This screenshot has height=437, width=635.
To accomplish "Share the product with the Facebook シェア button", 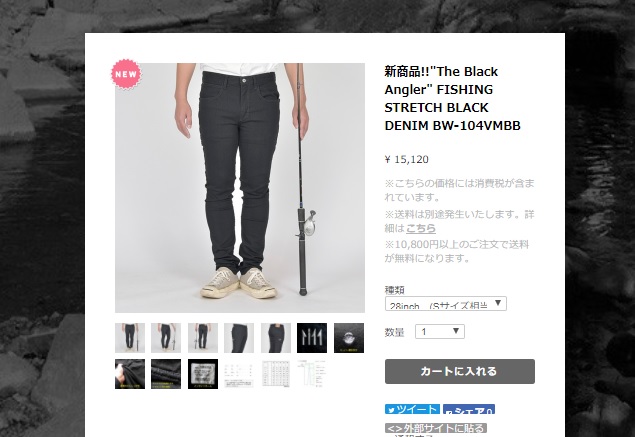I will point(469,409).
